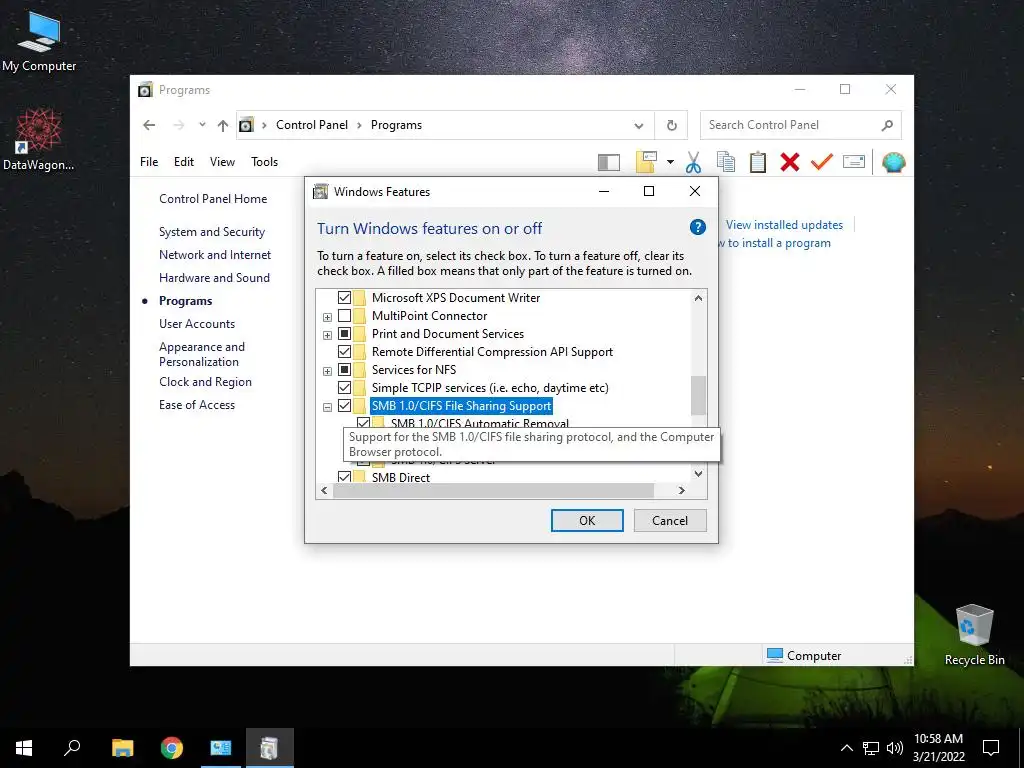Click the orange checkmark Properties icon
This screenshot has width=1024, height=768.
pyautogui.click(x=822, y=161)
